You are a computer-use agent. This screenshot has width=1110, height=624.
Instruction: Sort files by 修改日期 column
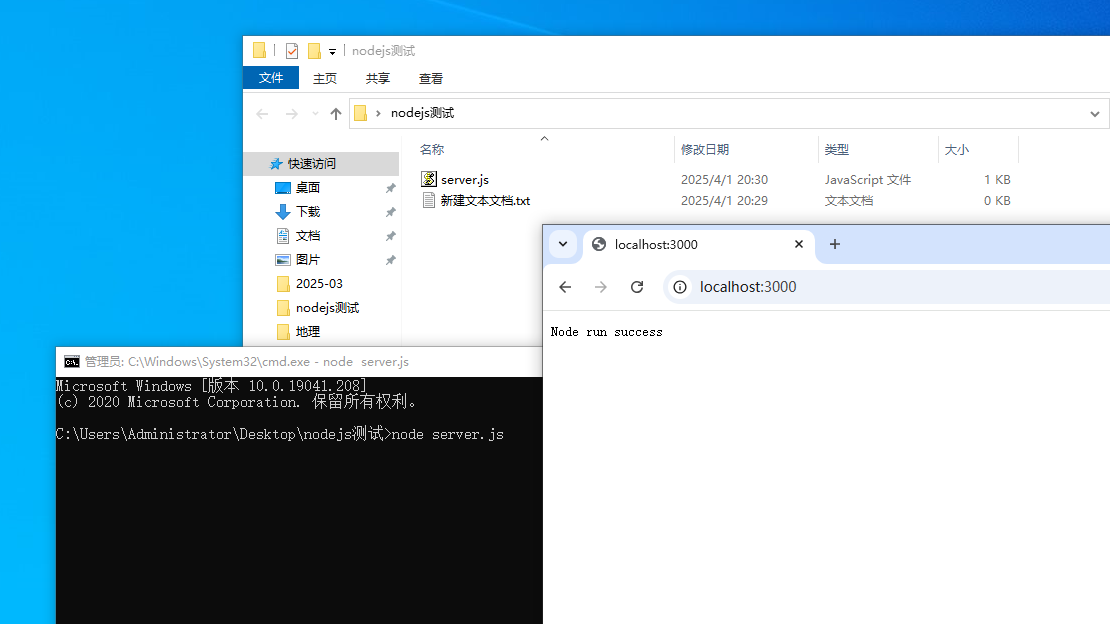pos(705,150)
